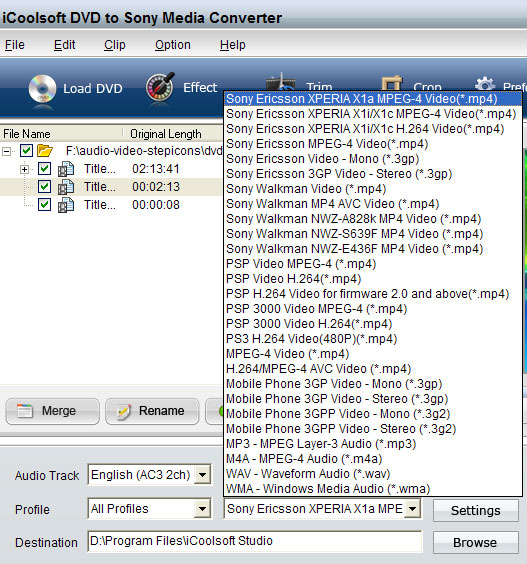Choose Sony Ericsson MPEG-4 Video (*.mp4)
The width and height of the screenshot is (527, 564).
[x=373, y=144]
